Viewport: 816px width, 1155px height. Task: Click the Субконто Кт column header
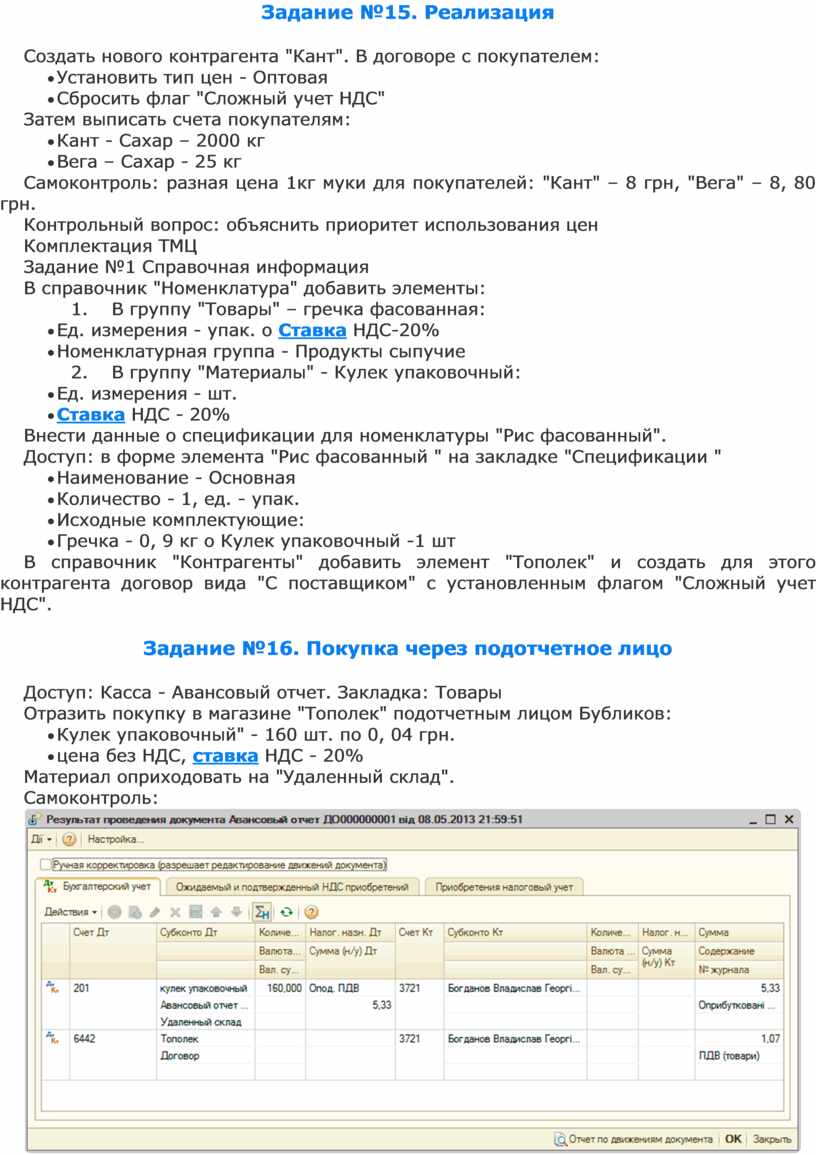[x=515, y=933]
